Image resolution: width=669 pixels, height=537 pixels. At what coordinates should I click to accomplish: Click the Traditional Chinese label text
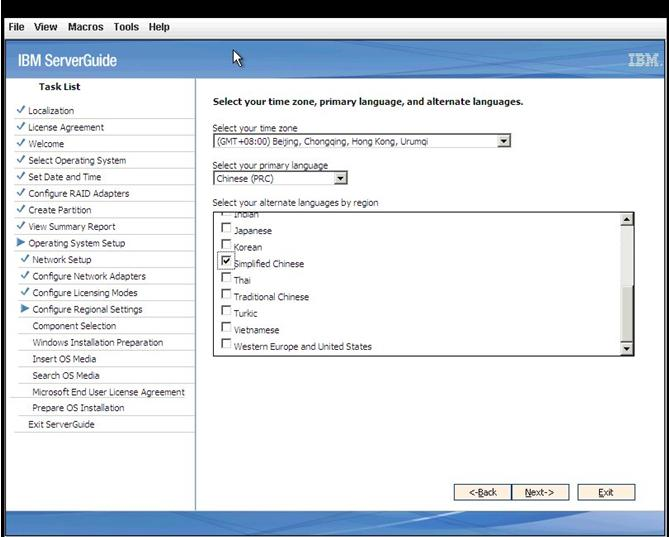pyautogui.click(x=271, y=297)
